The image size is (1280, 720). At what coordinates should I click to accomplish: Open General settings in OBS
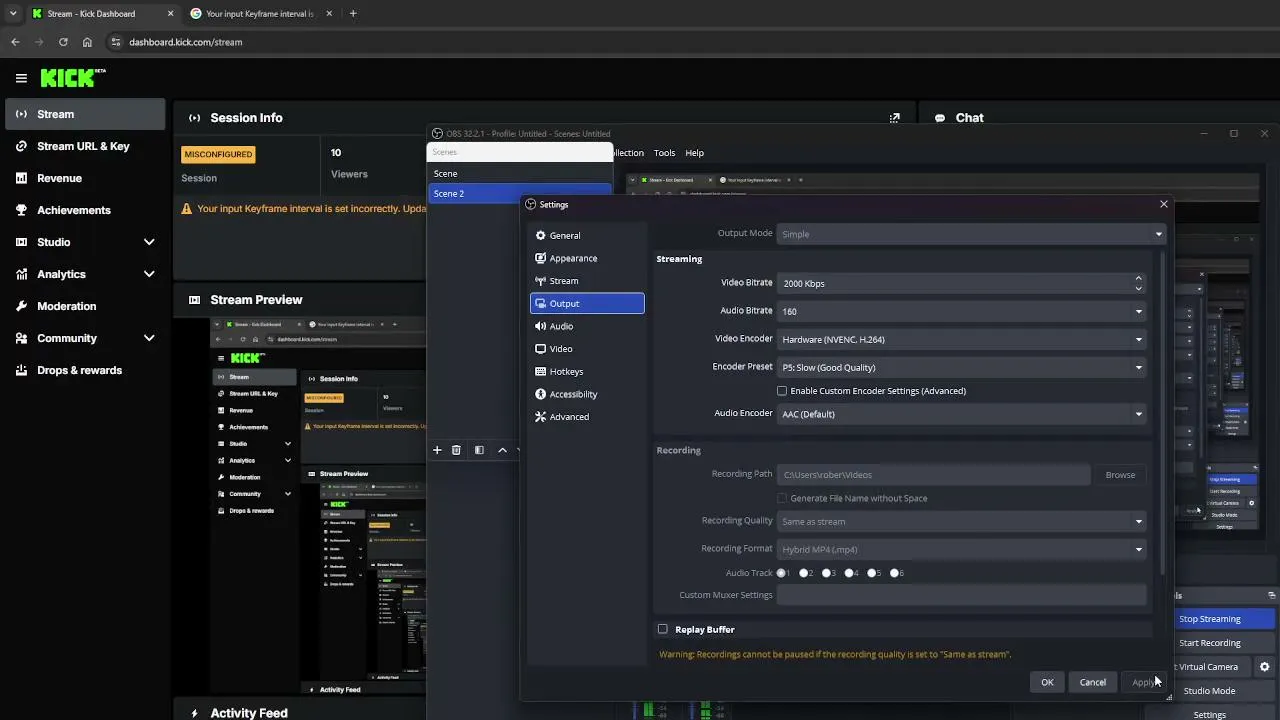pos(587,235)
